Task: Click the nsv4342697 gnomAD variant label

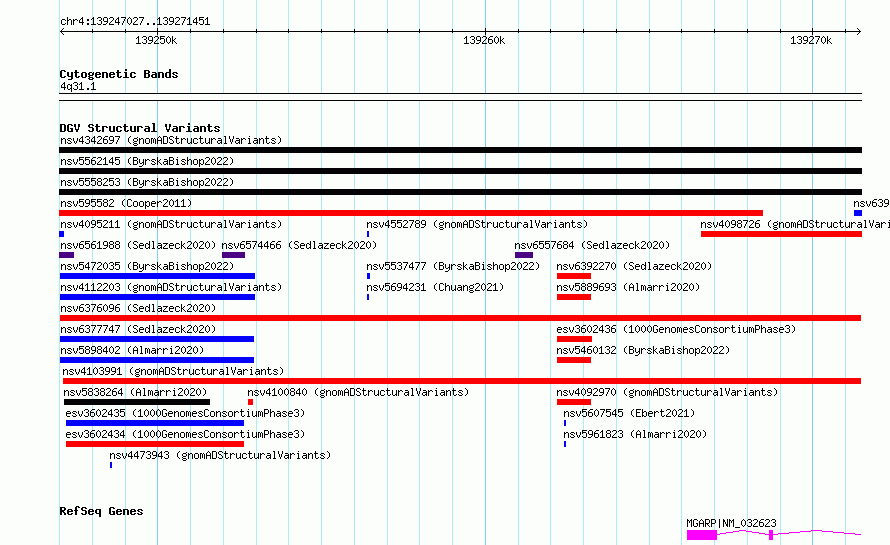Action: click(171, 140)
